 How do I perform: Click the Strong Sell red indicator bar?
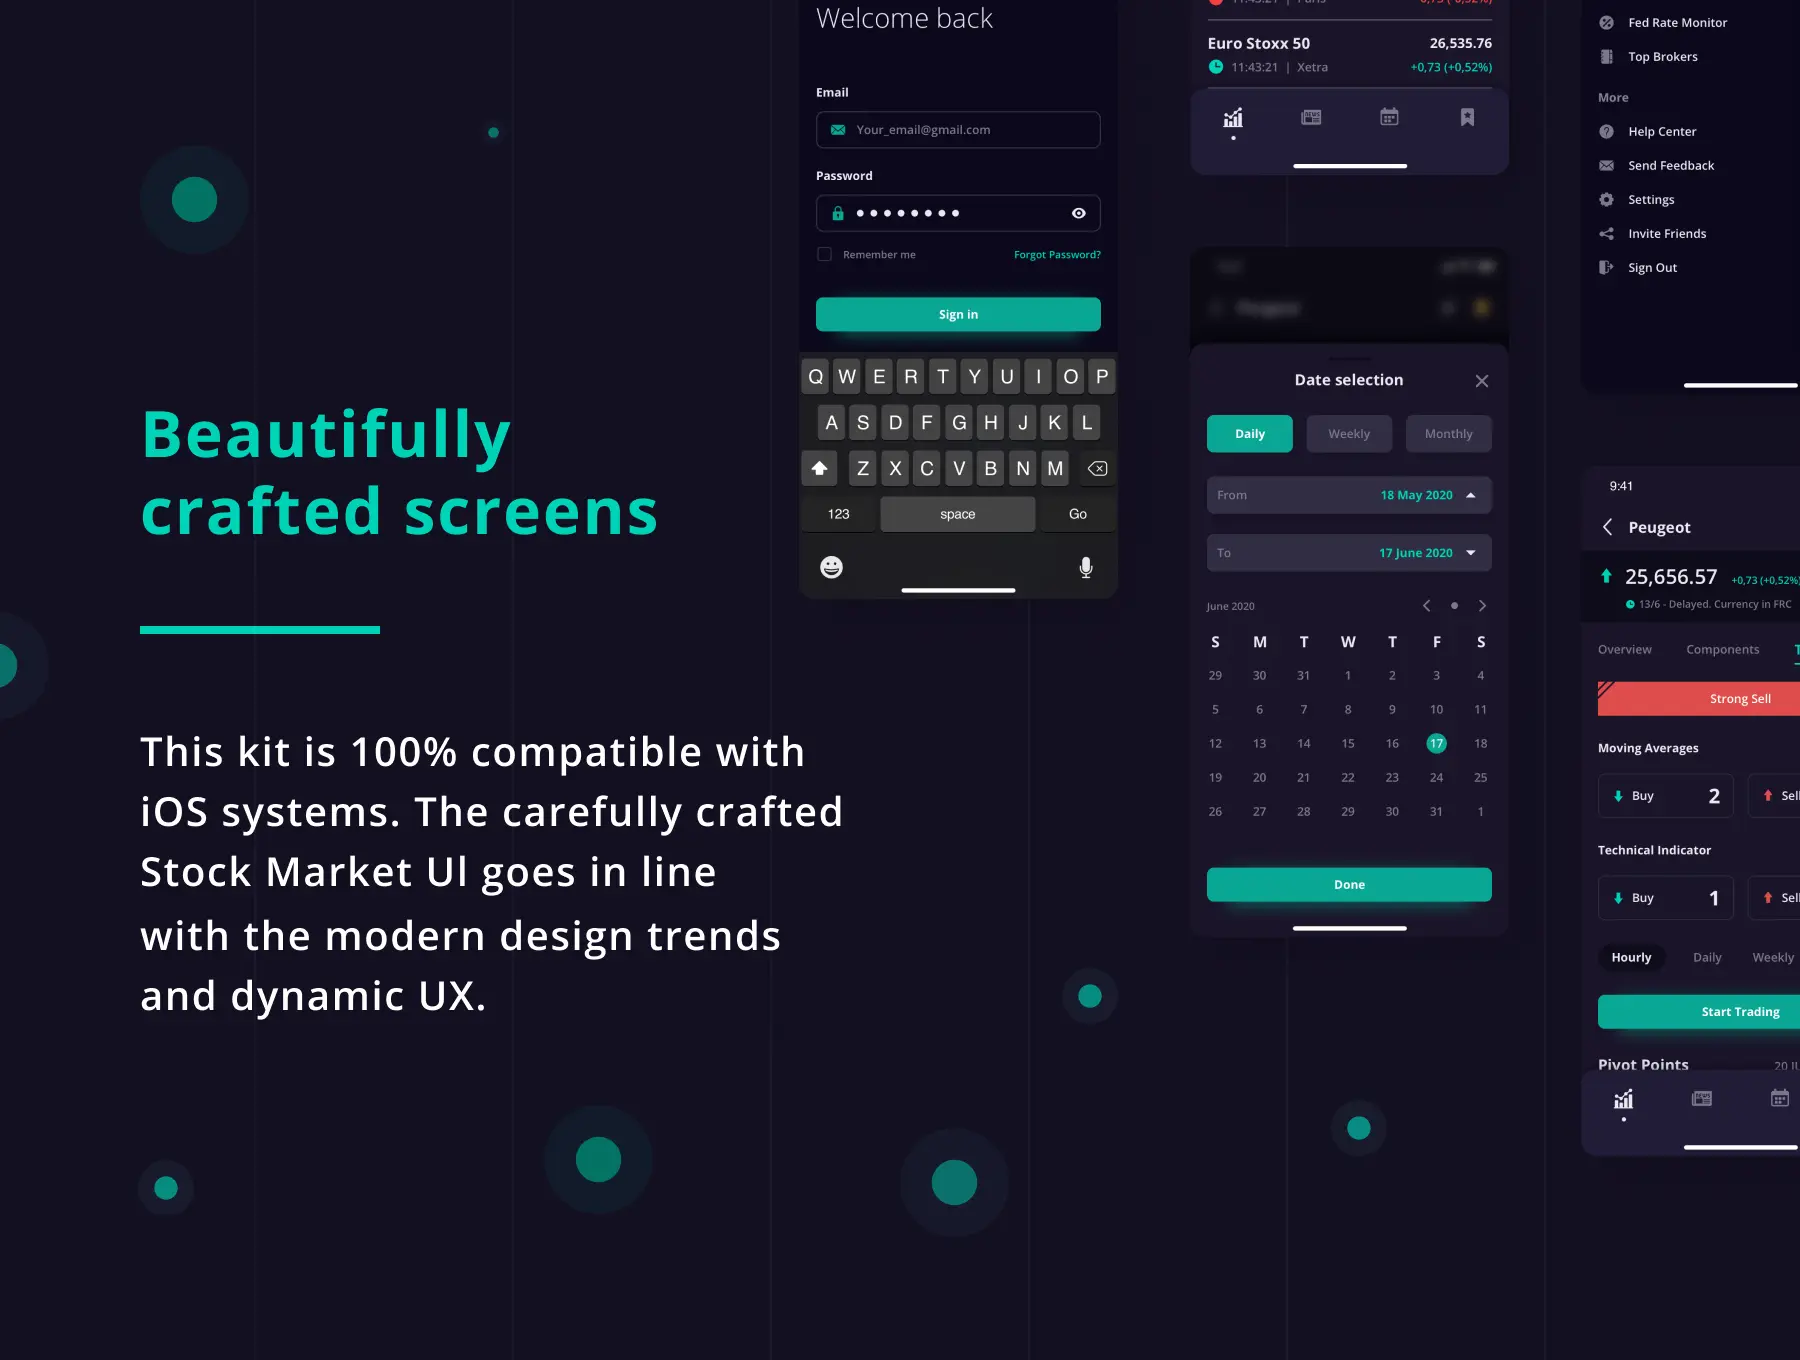point(1698,699)
